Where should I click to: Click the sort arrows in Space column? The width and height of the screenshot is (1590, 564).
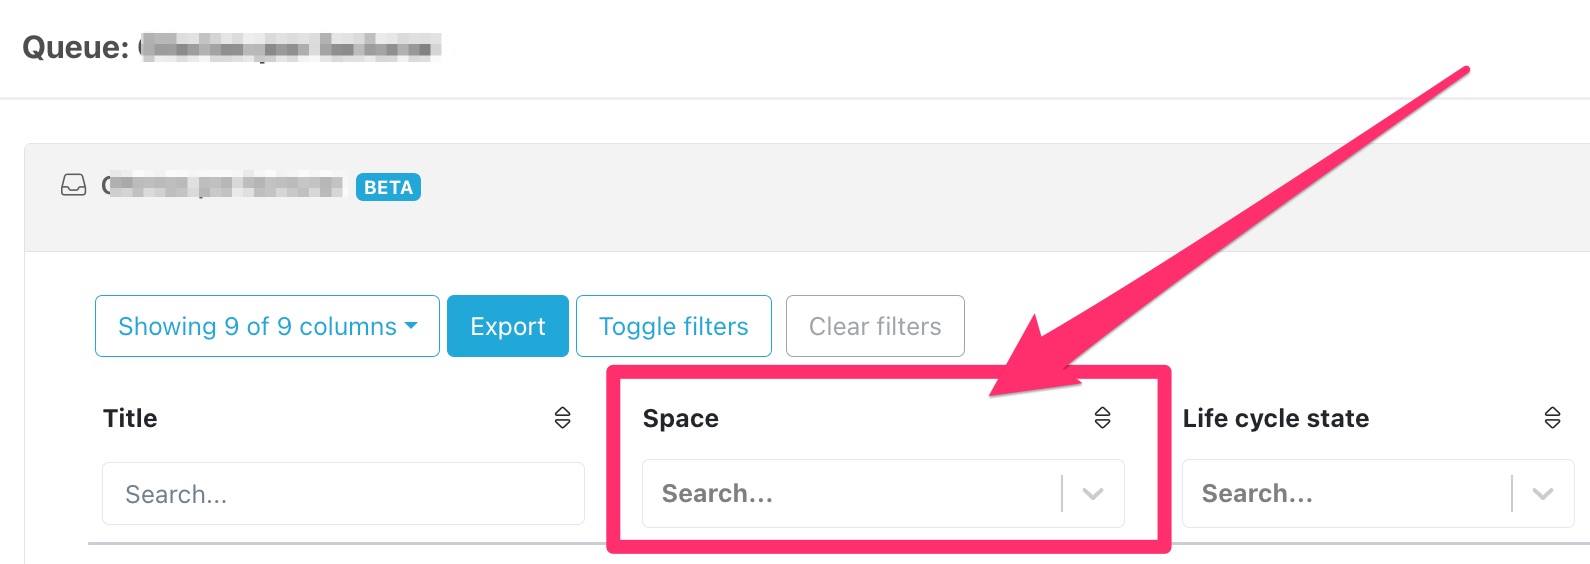click(1102, 418)
